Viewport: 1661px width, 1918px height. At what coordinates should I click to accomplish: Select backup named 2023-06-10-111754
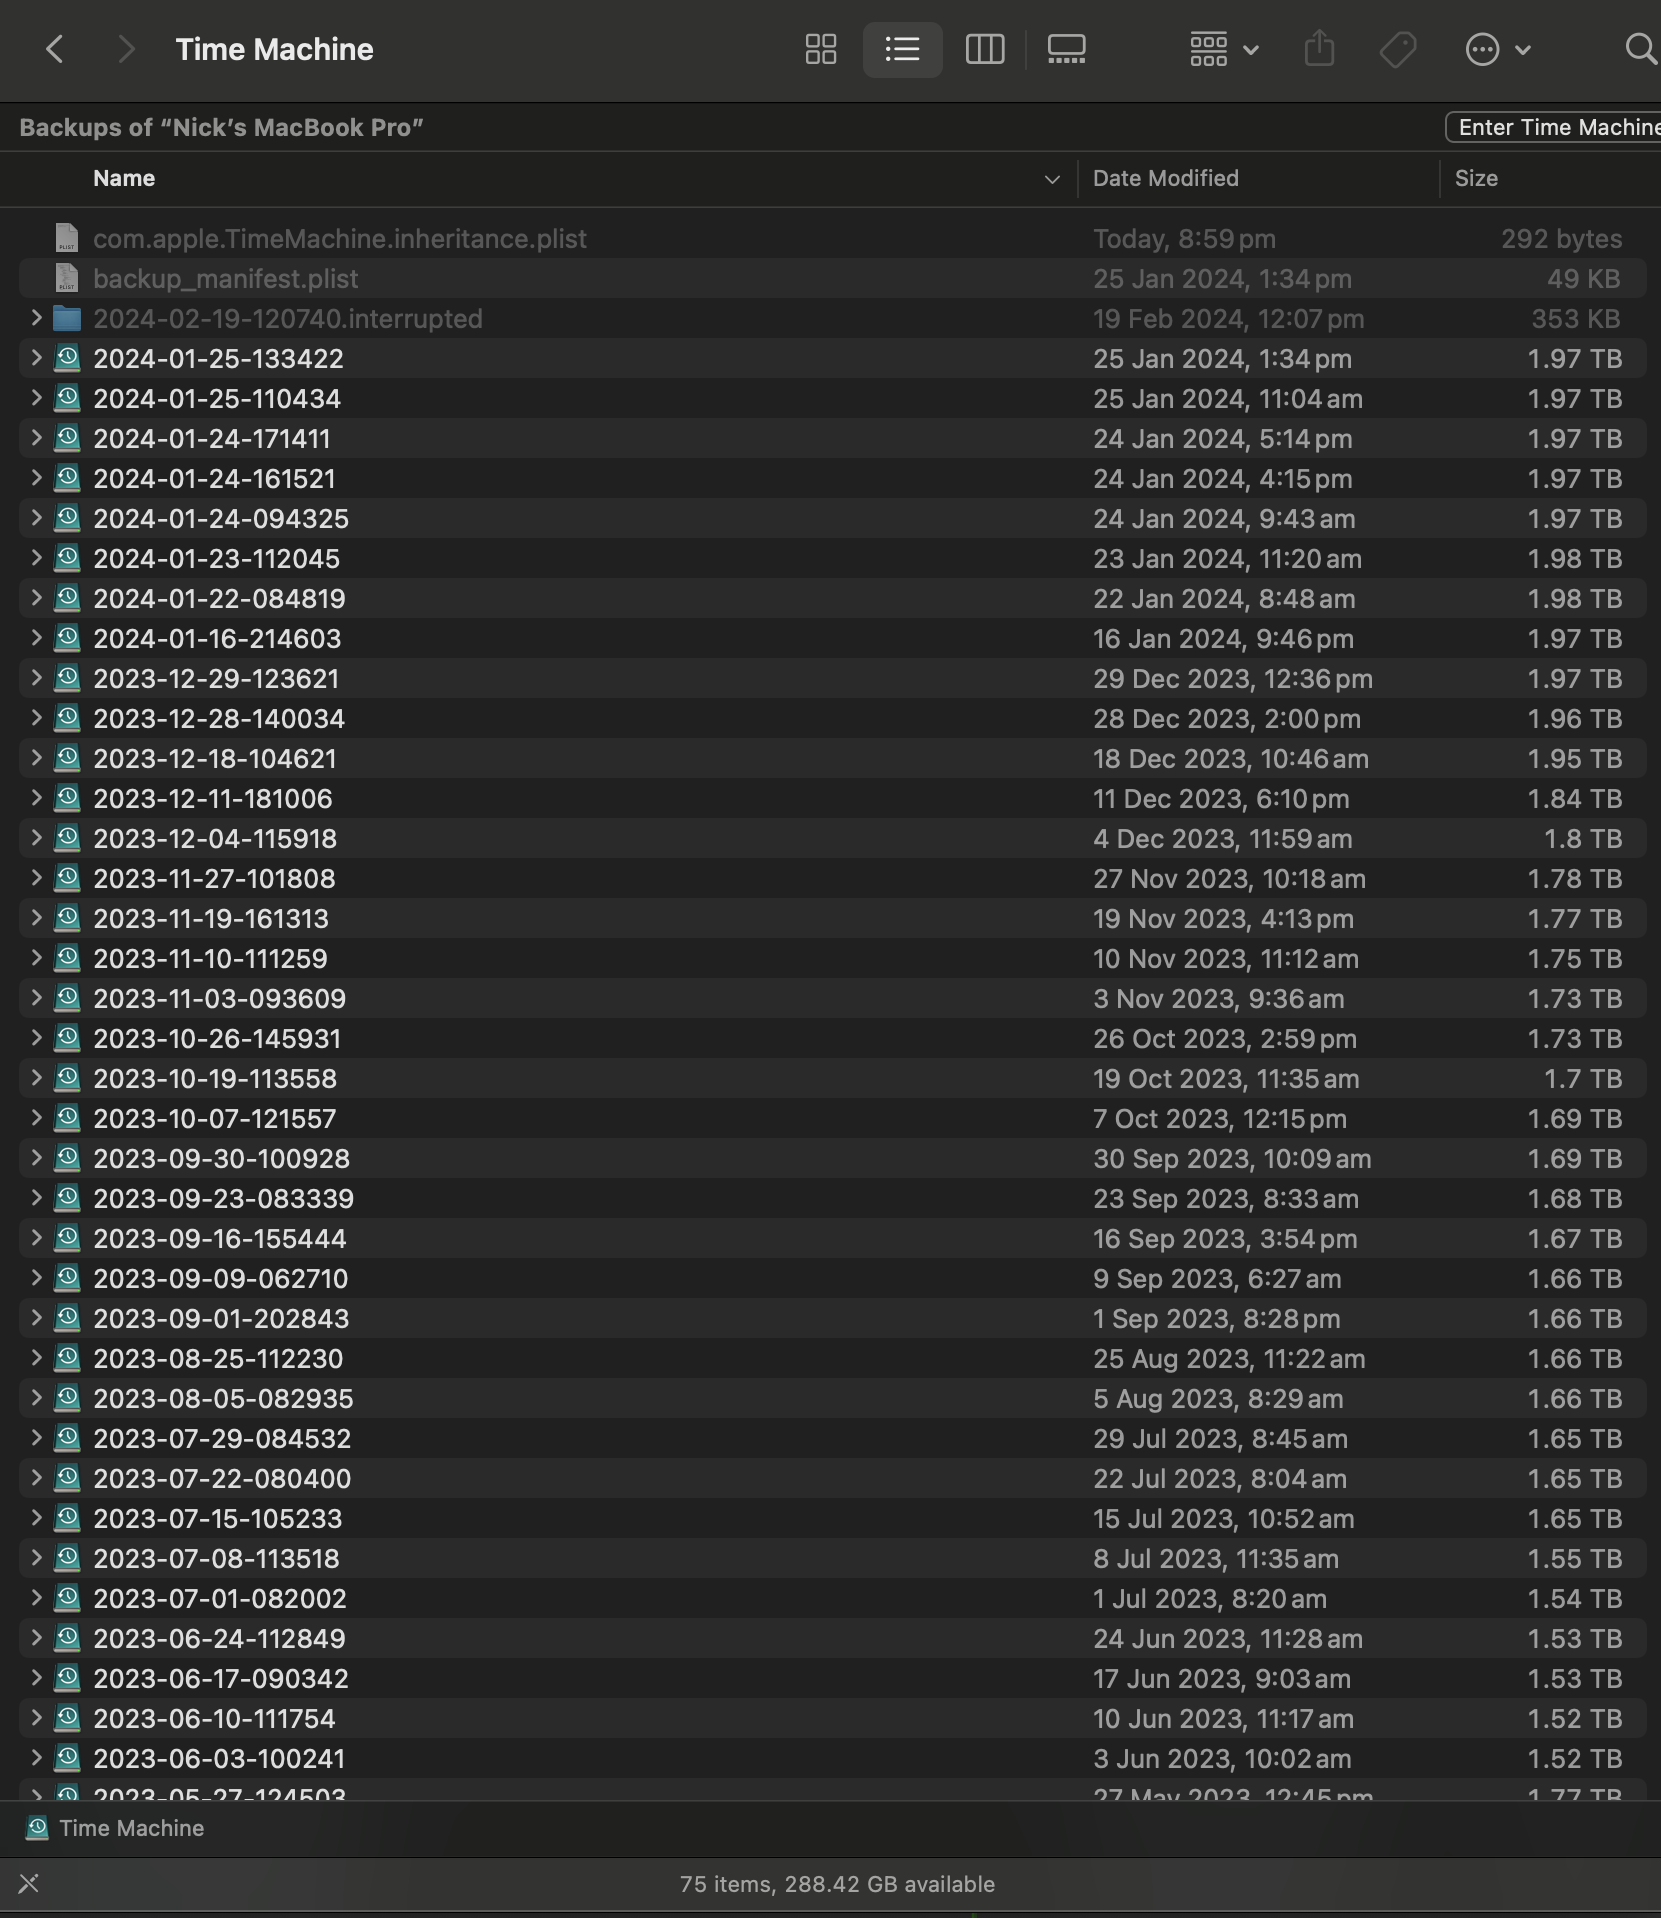click(x=214, y=1718)
